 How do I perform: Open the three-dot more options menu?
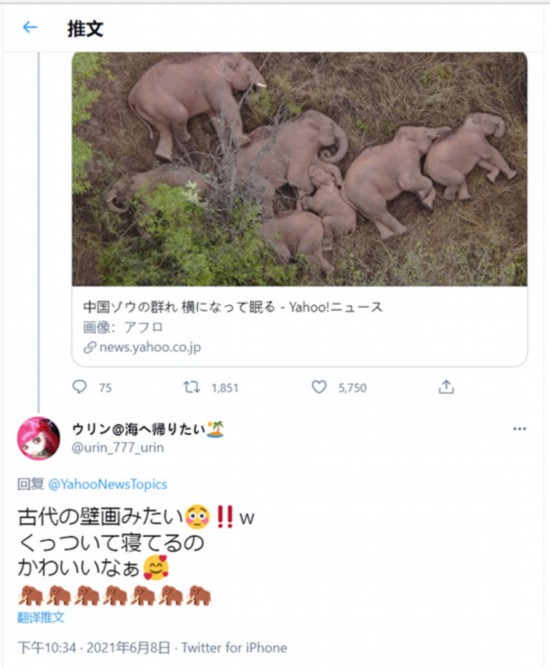[x=519, y=429]
